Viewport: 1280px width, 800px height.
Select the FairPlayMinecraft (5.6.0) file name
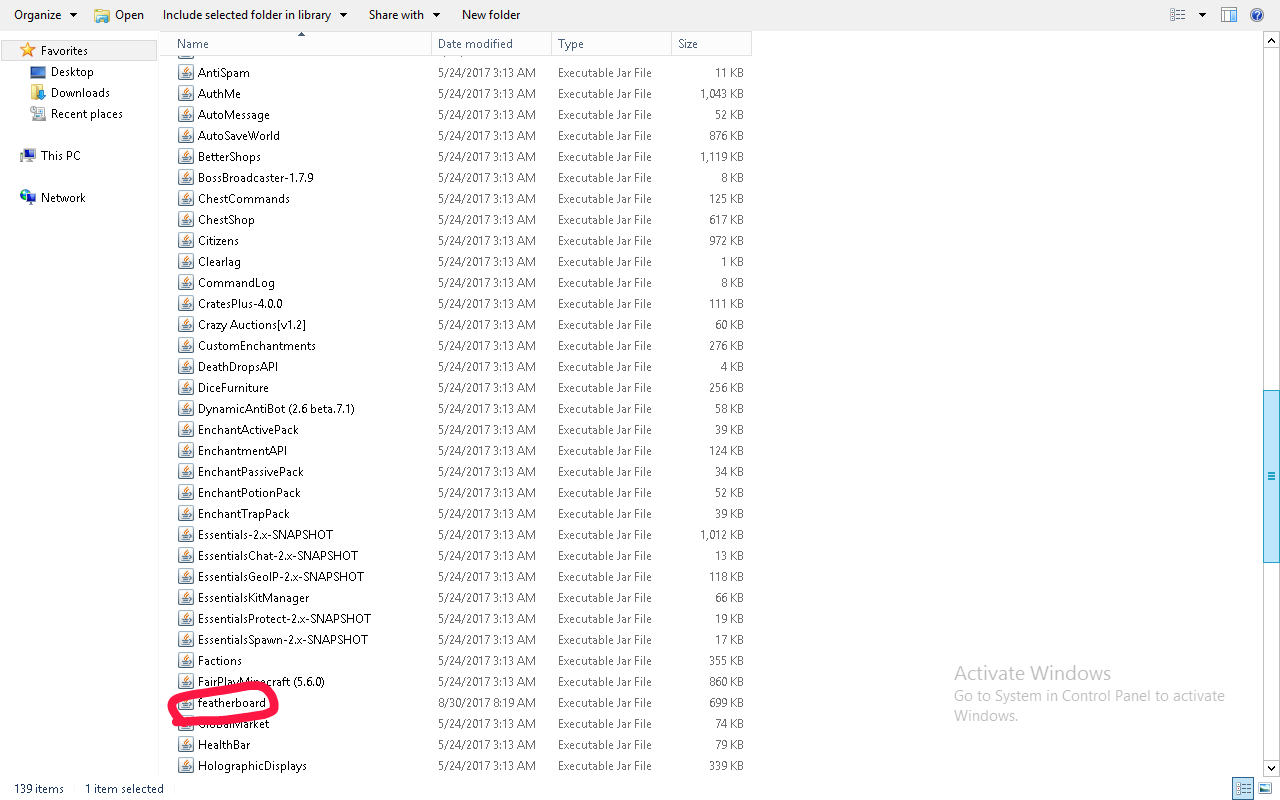pos(261,682)
